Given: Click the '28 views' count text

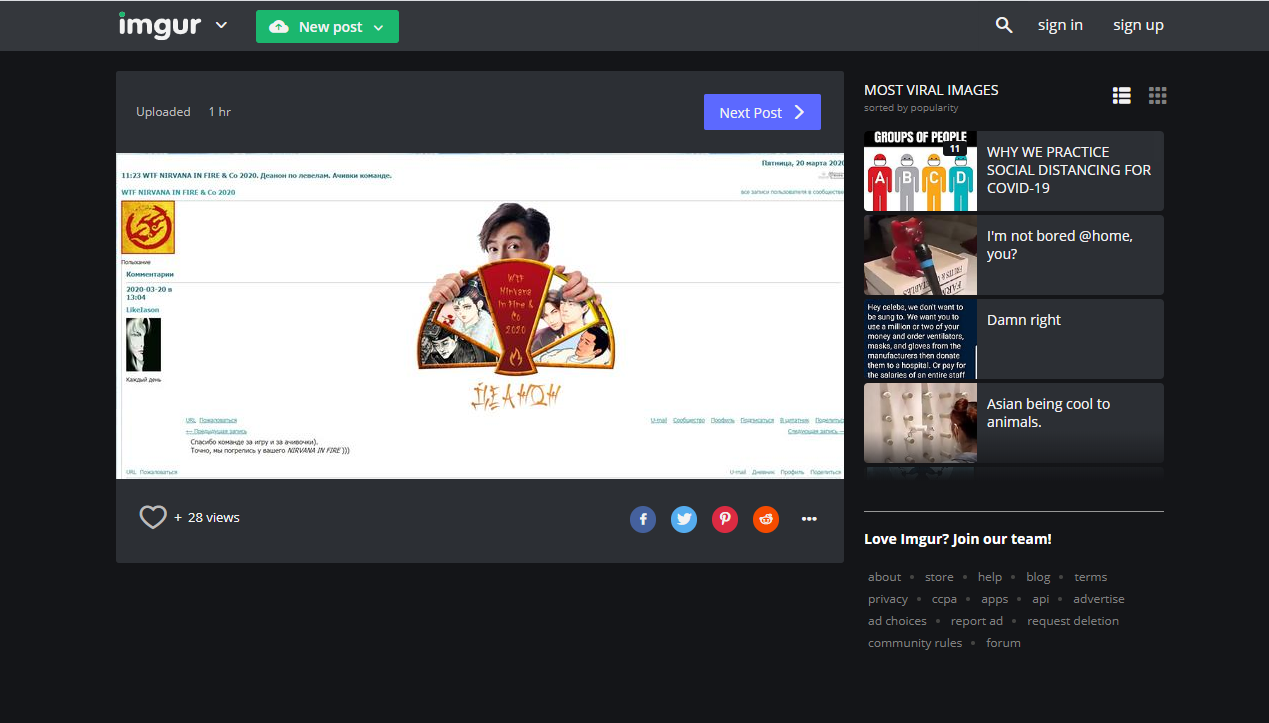Looking at the screenshot, I should click(214, 517).
